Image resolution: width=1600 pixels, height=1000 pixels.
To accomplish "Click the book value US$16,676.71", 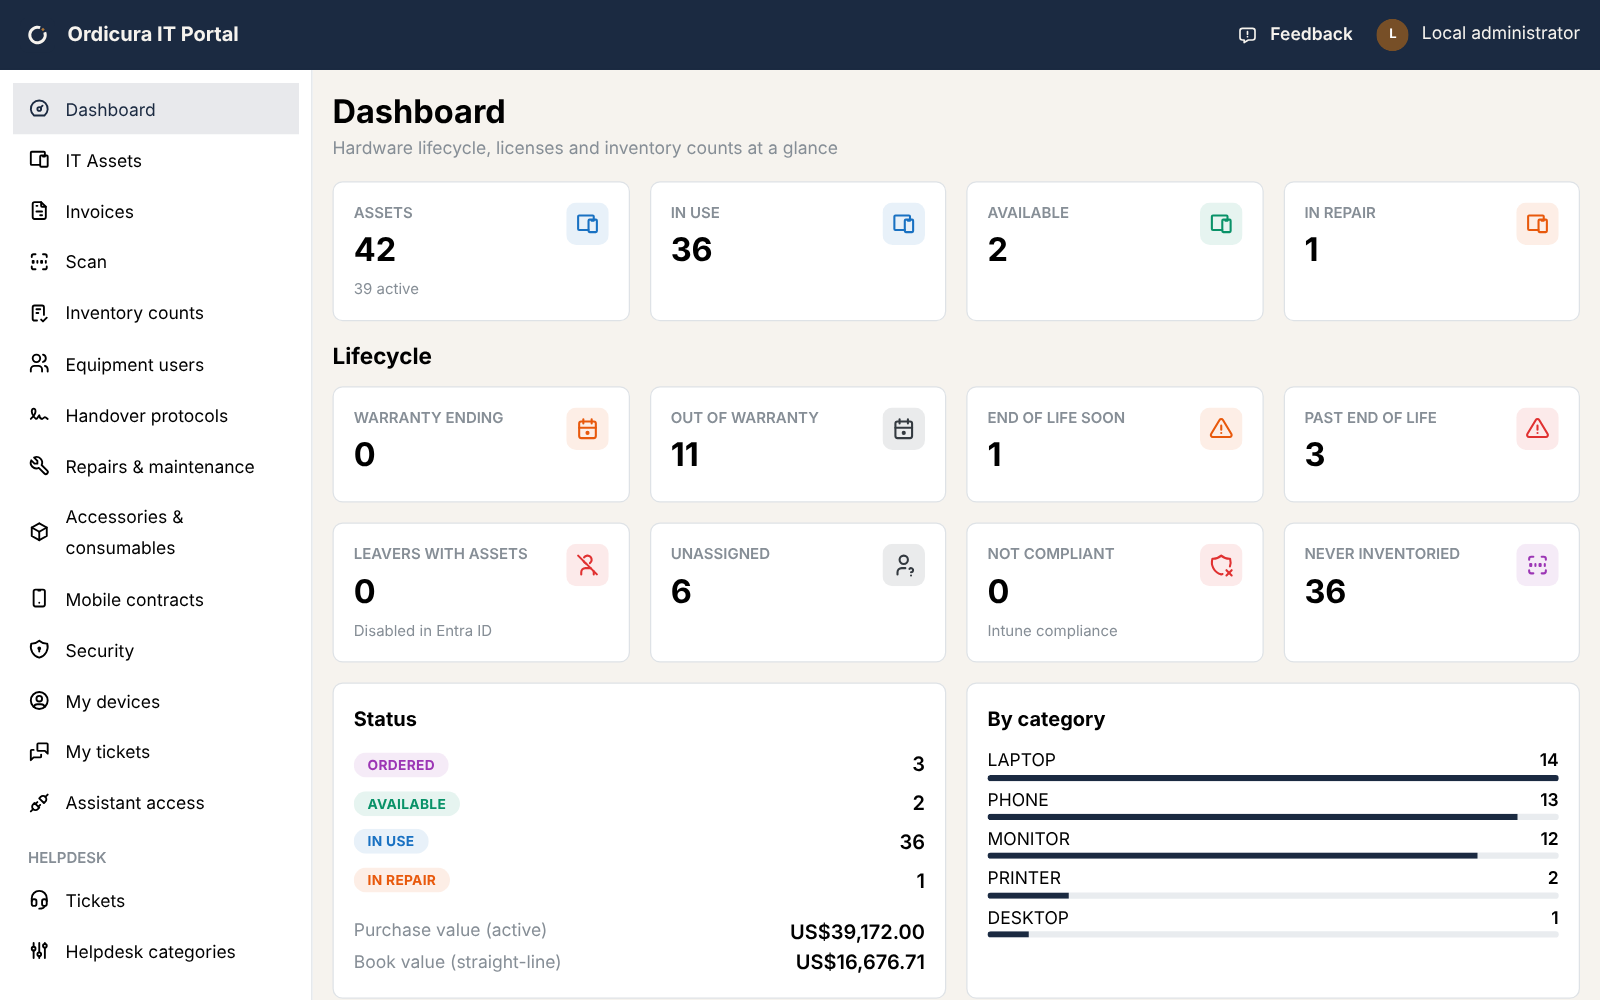I will [x=860, y=962].
